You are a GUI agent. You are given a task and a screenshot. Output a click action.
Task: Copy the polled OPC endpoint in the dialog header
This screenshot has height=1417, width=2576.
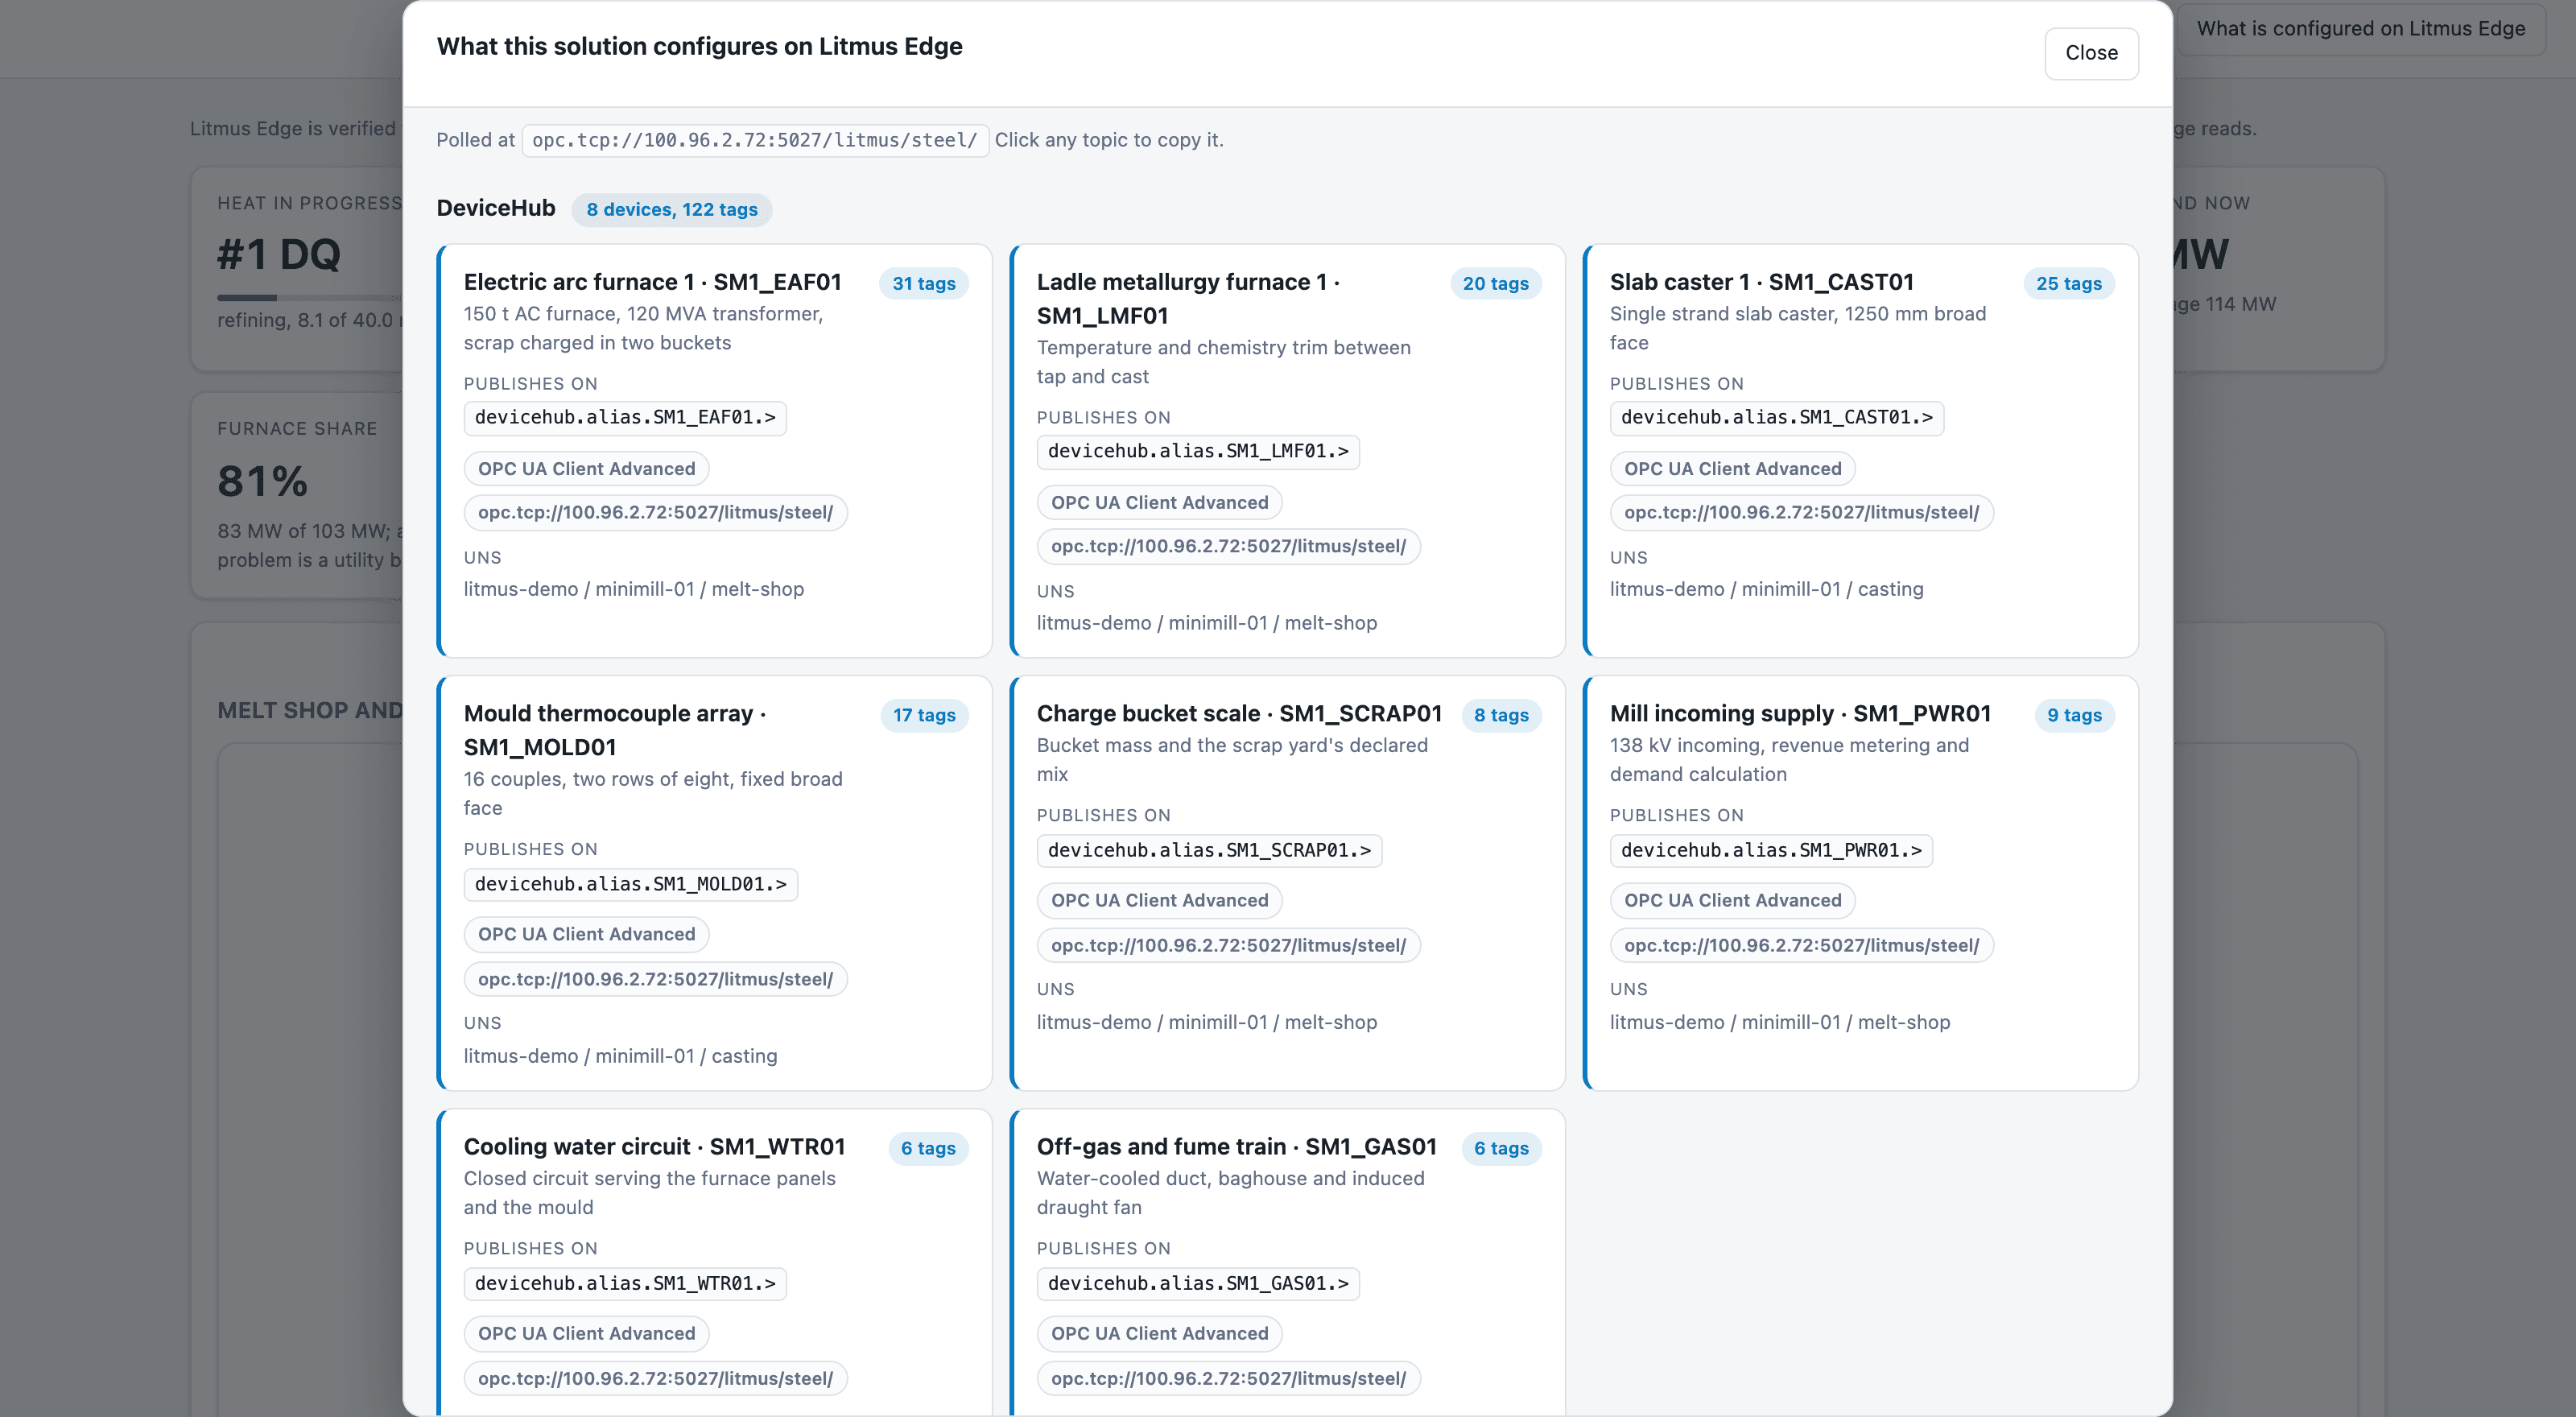point(754,140)
